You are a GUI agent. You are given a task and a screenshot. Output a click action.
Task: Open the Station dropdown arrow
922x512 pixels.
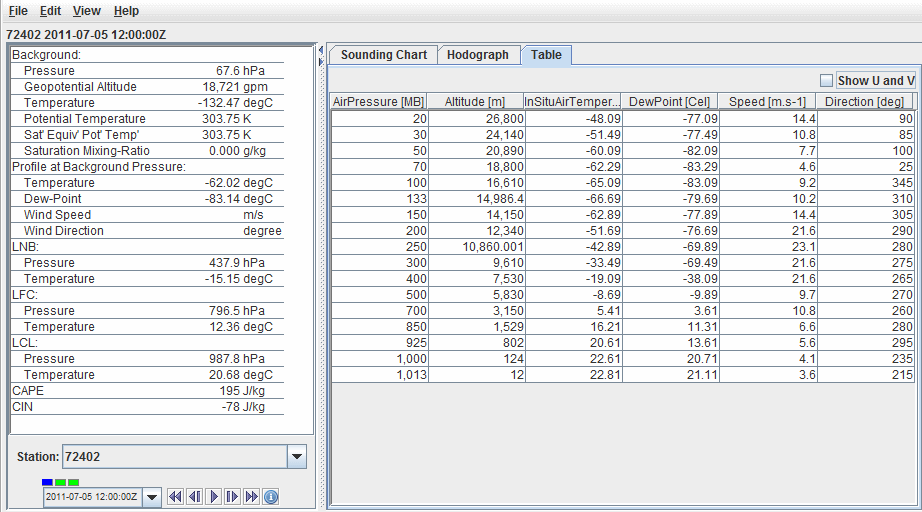297,457
